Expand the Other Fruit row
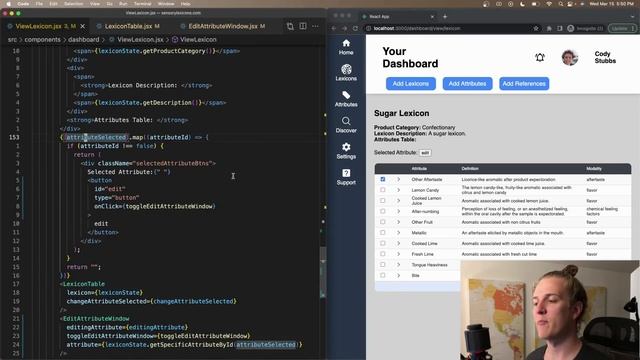The image size is (640, 360). coord(398,222)
